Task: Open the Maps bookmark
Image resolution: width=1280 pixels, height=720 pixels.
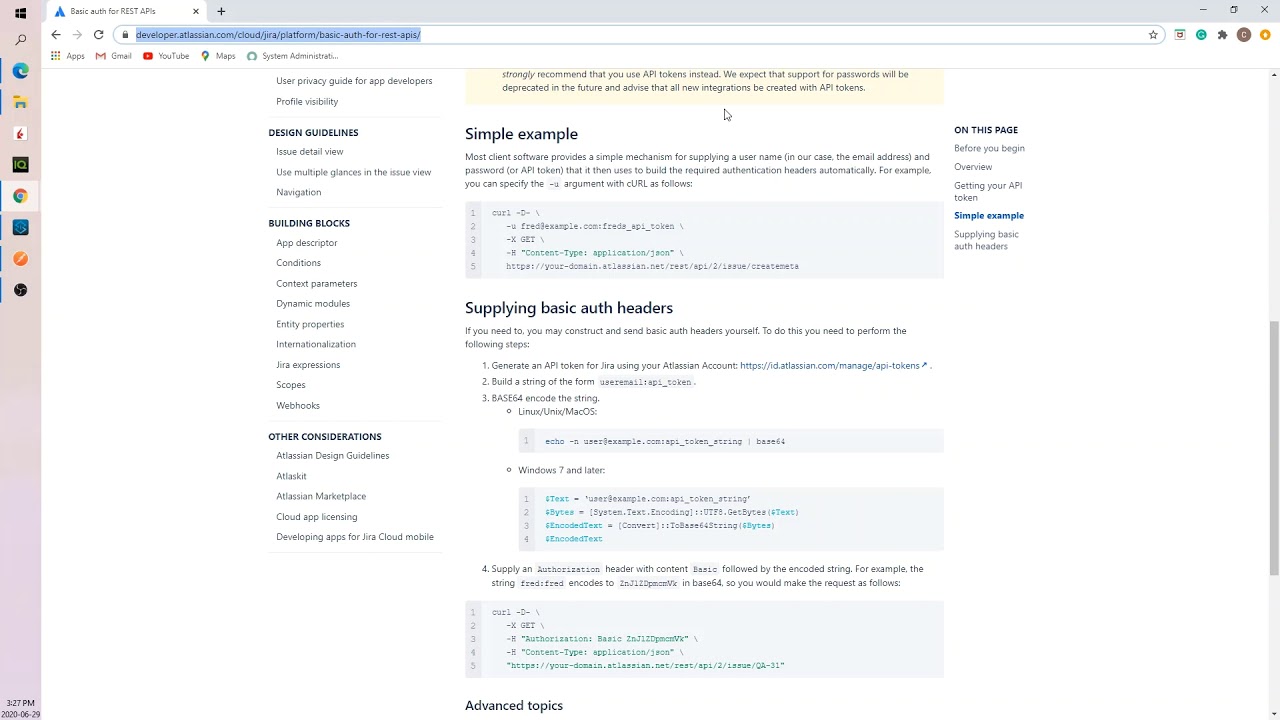Action: pos(218,56)
